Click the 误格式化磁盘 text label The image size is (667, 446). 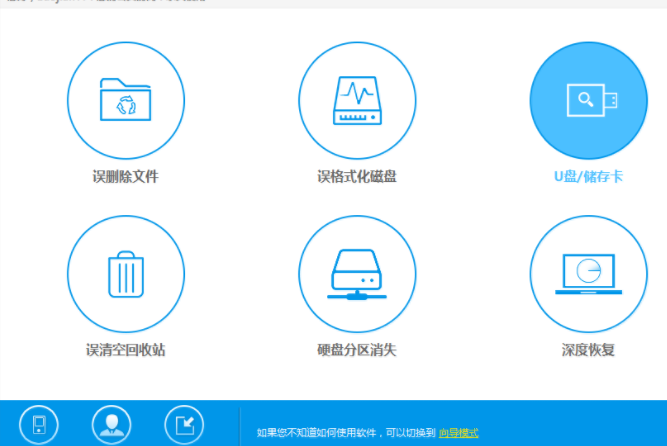tap(357, 177)
